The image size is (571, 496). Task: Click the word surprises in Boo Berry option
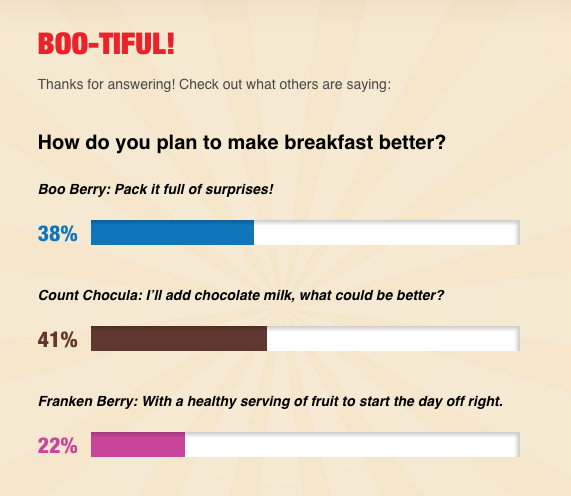240,189
